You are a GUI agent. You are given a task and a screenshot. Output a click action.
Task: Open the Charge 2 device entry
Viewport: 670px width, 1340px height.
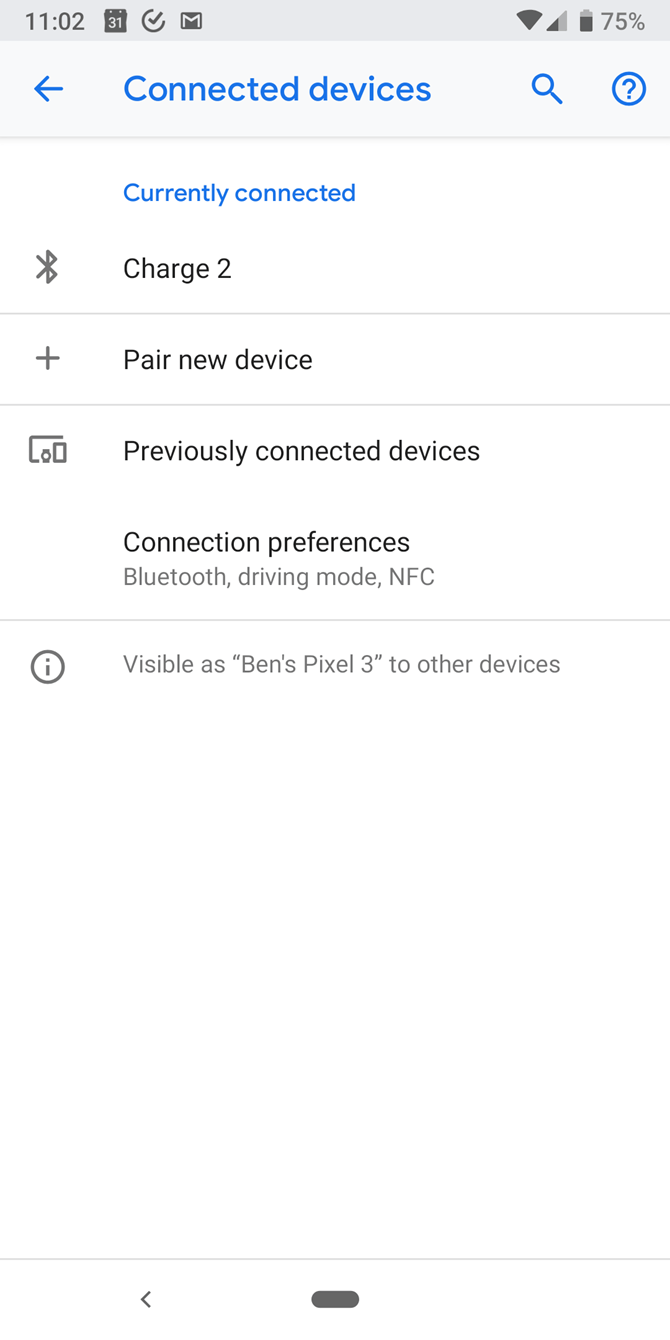[x=177, y=269]
